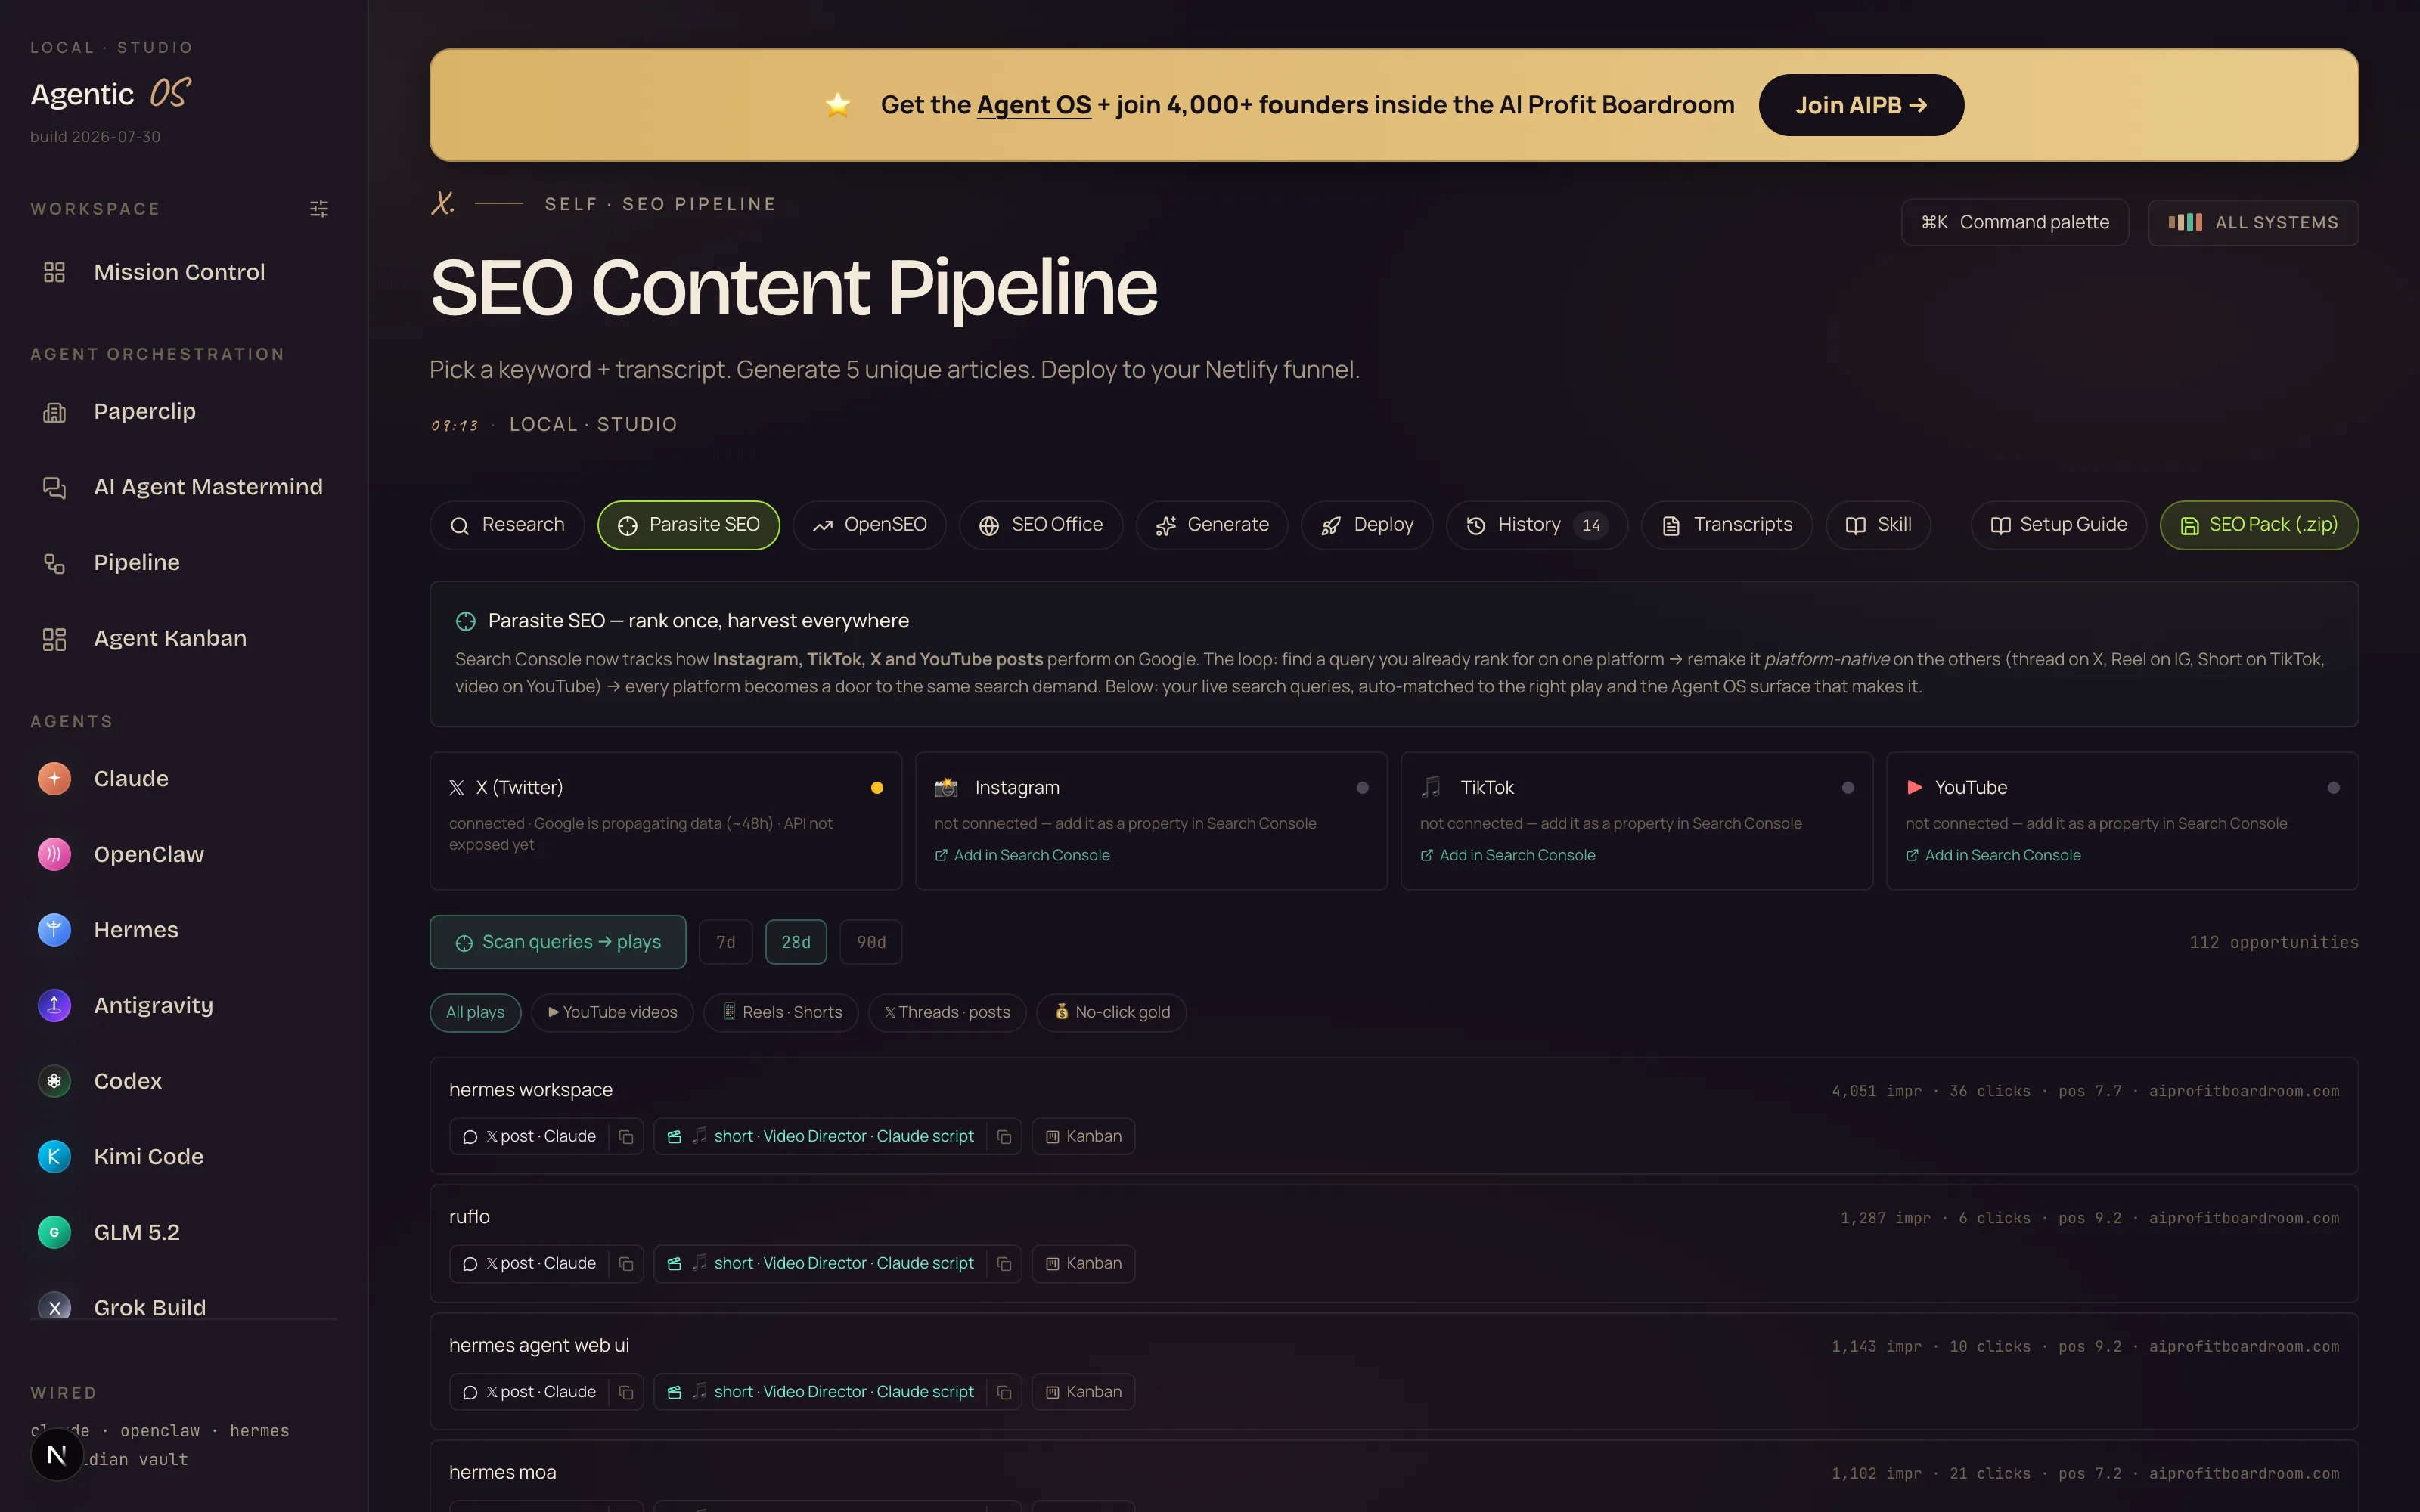Open the Setup Guide
The height and width of the screenshot is (1512, 2420).
click(x=2058, y=525)
